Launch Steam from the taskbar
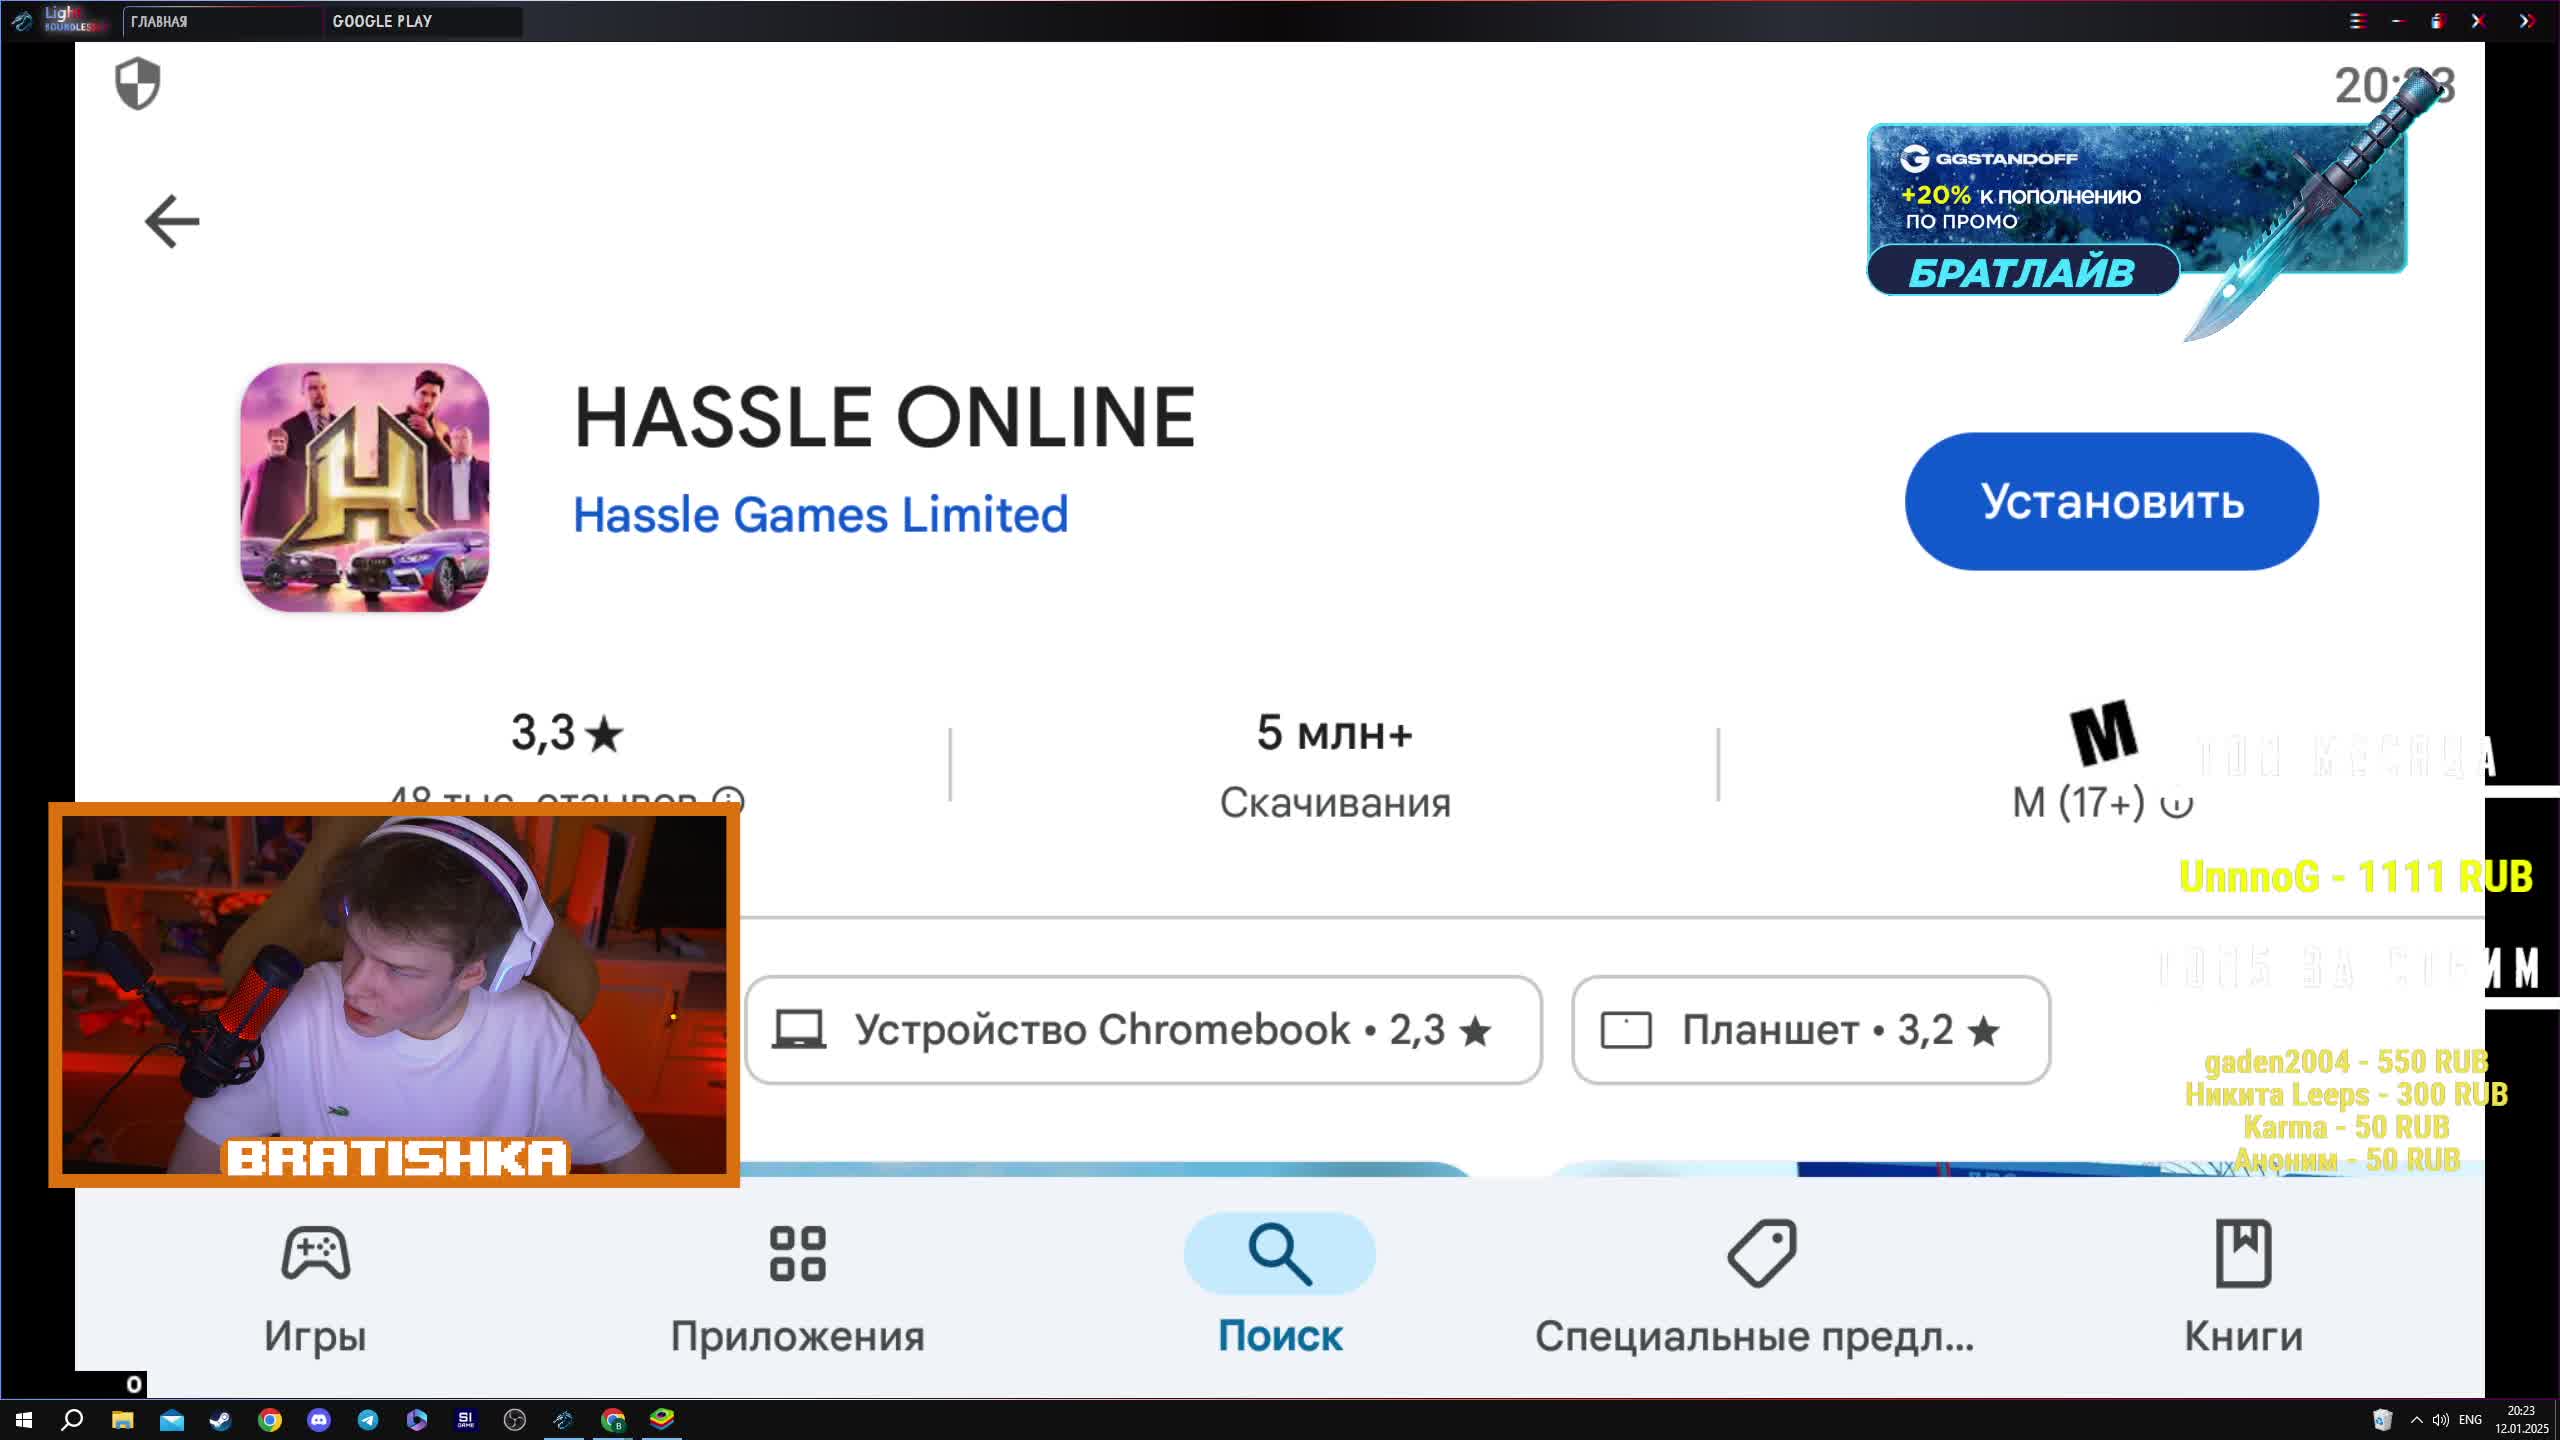 coord(221,1419)
